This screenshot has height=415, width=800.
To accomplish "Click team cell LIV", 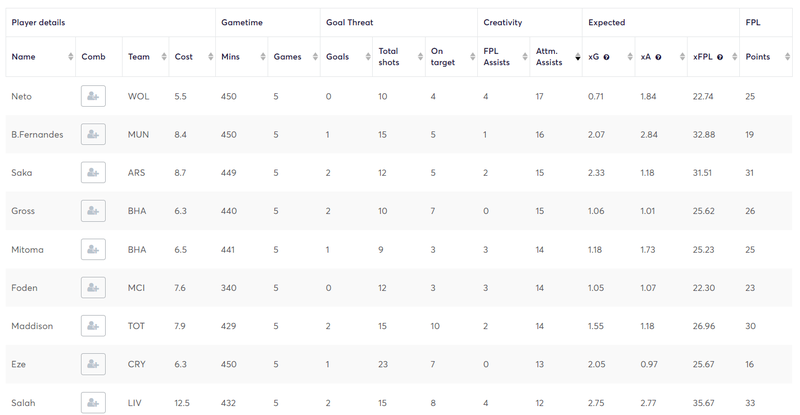I will pyautogui.click(x=135, y=403).
